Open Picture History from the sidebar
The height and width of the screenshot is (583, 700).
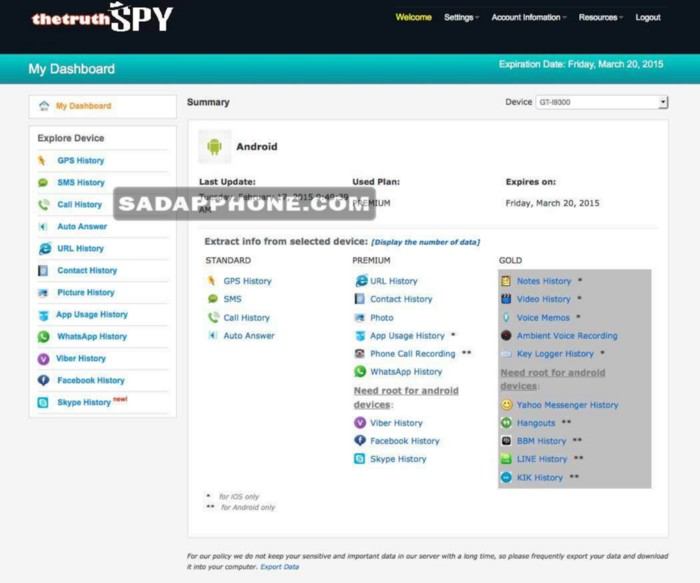click(86, 292)
